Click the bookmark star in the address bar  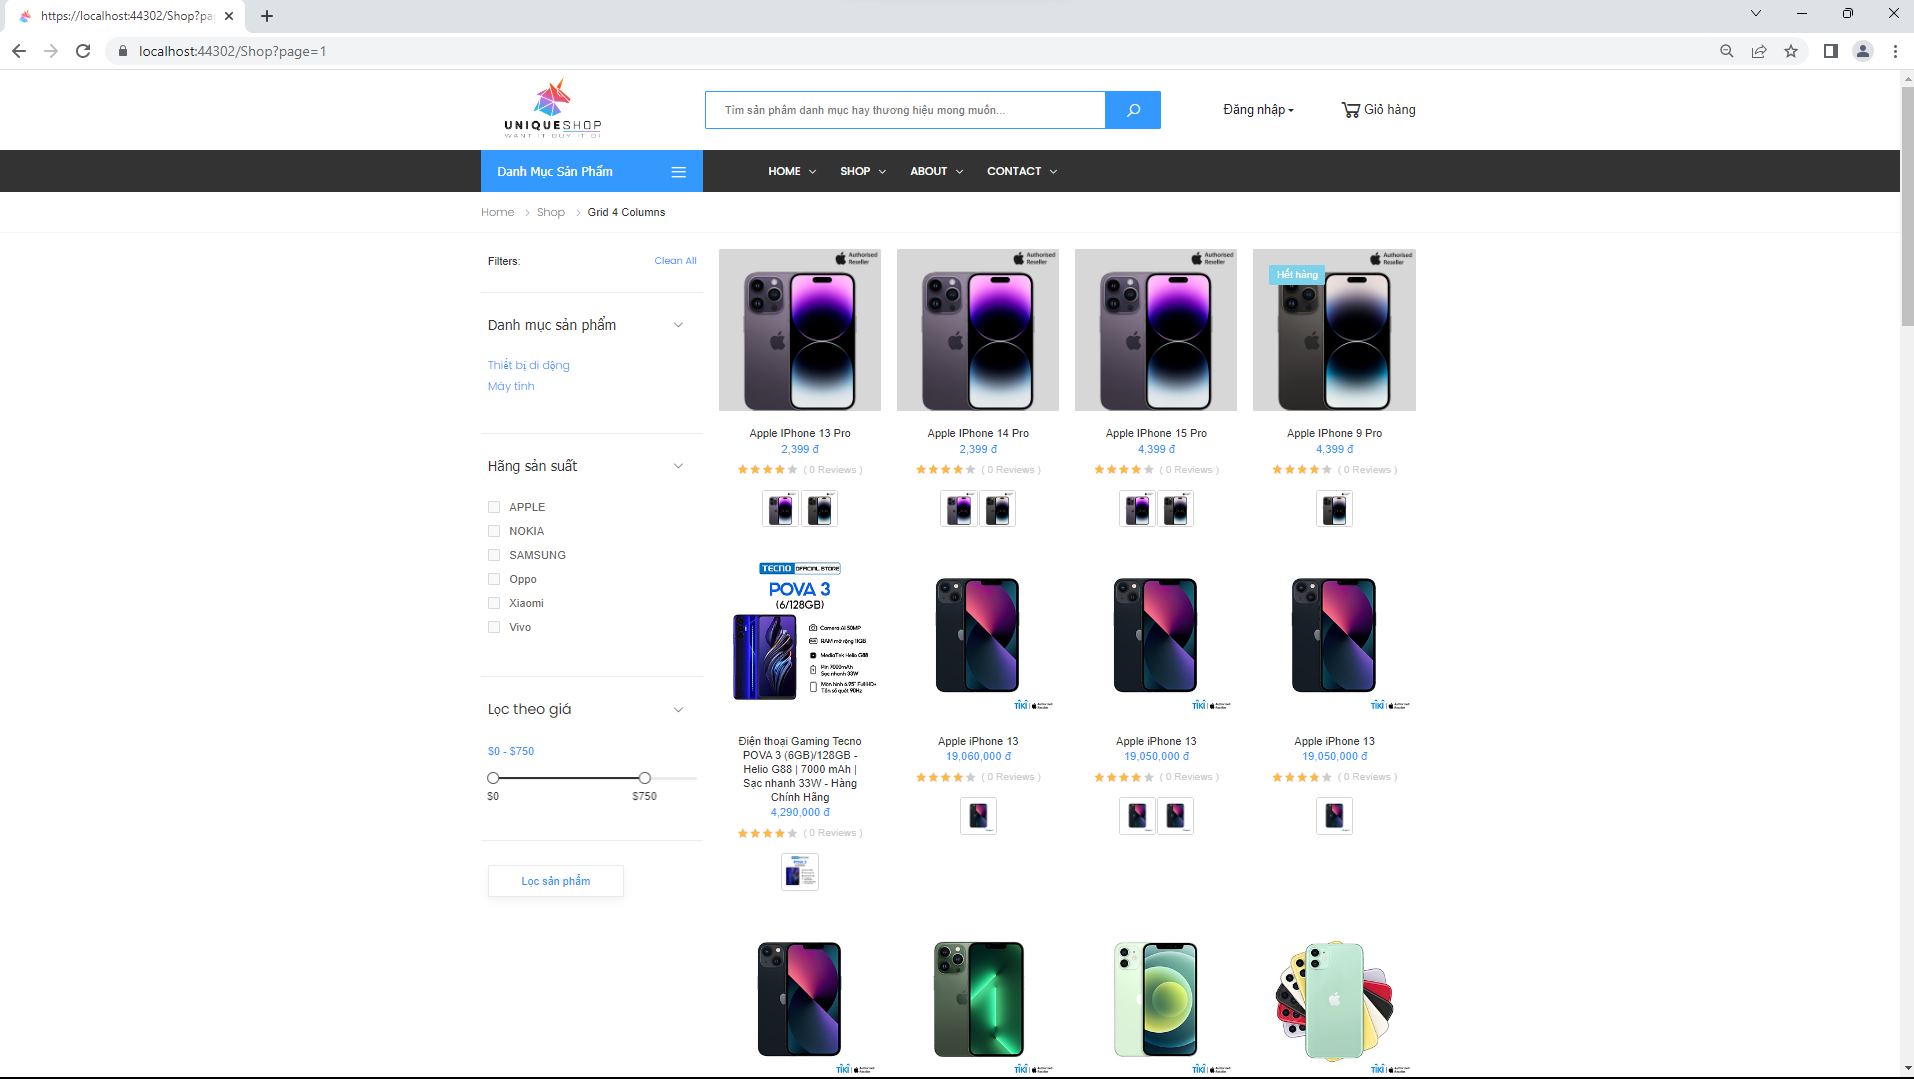click(x=1791, y=50)
